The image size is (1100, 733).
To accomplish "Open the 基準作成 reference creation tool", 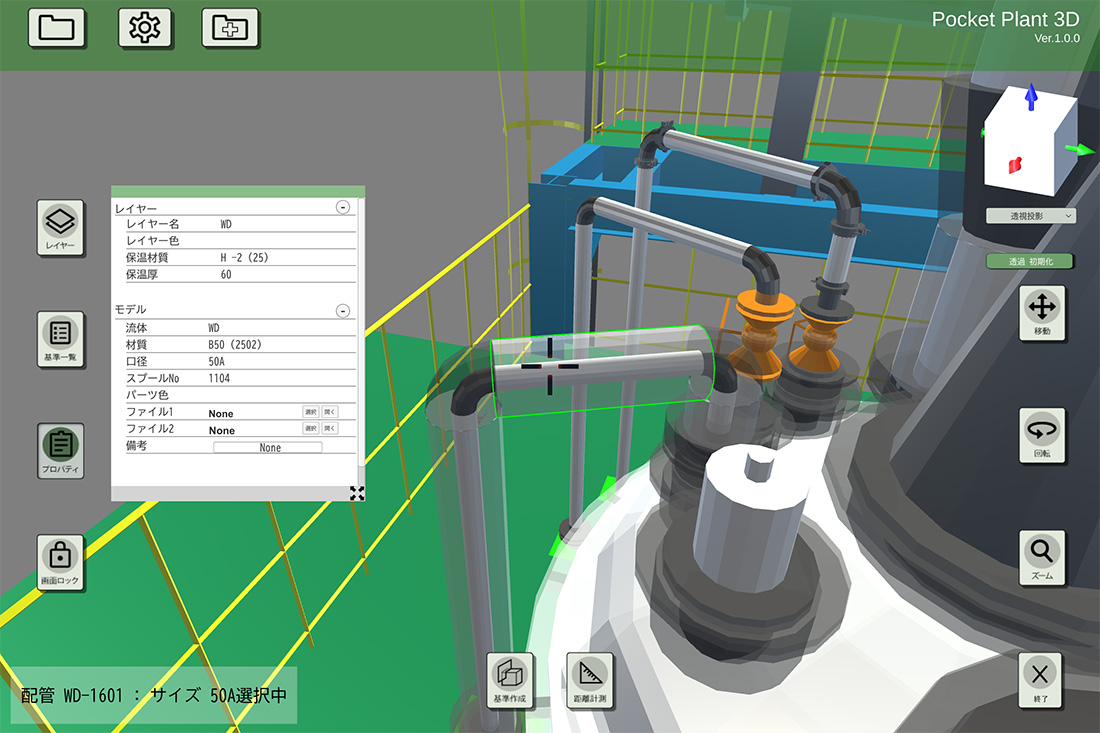I will pos(510,680).
